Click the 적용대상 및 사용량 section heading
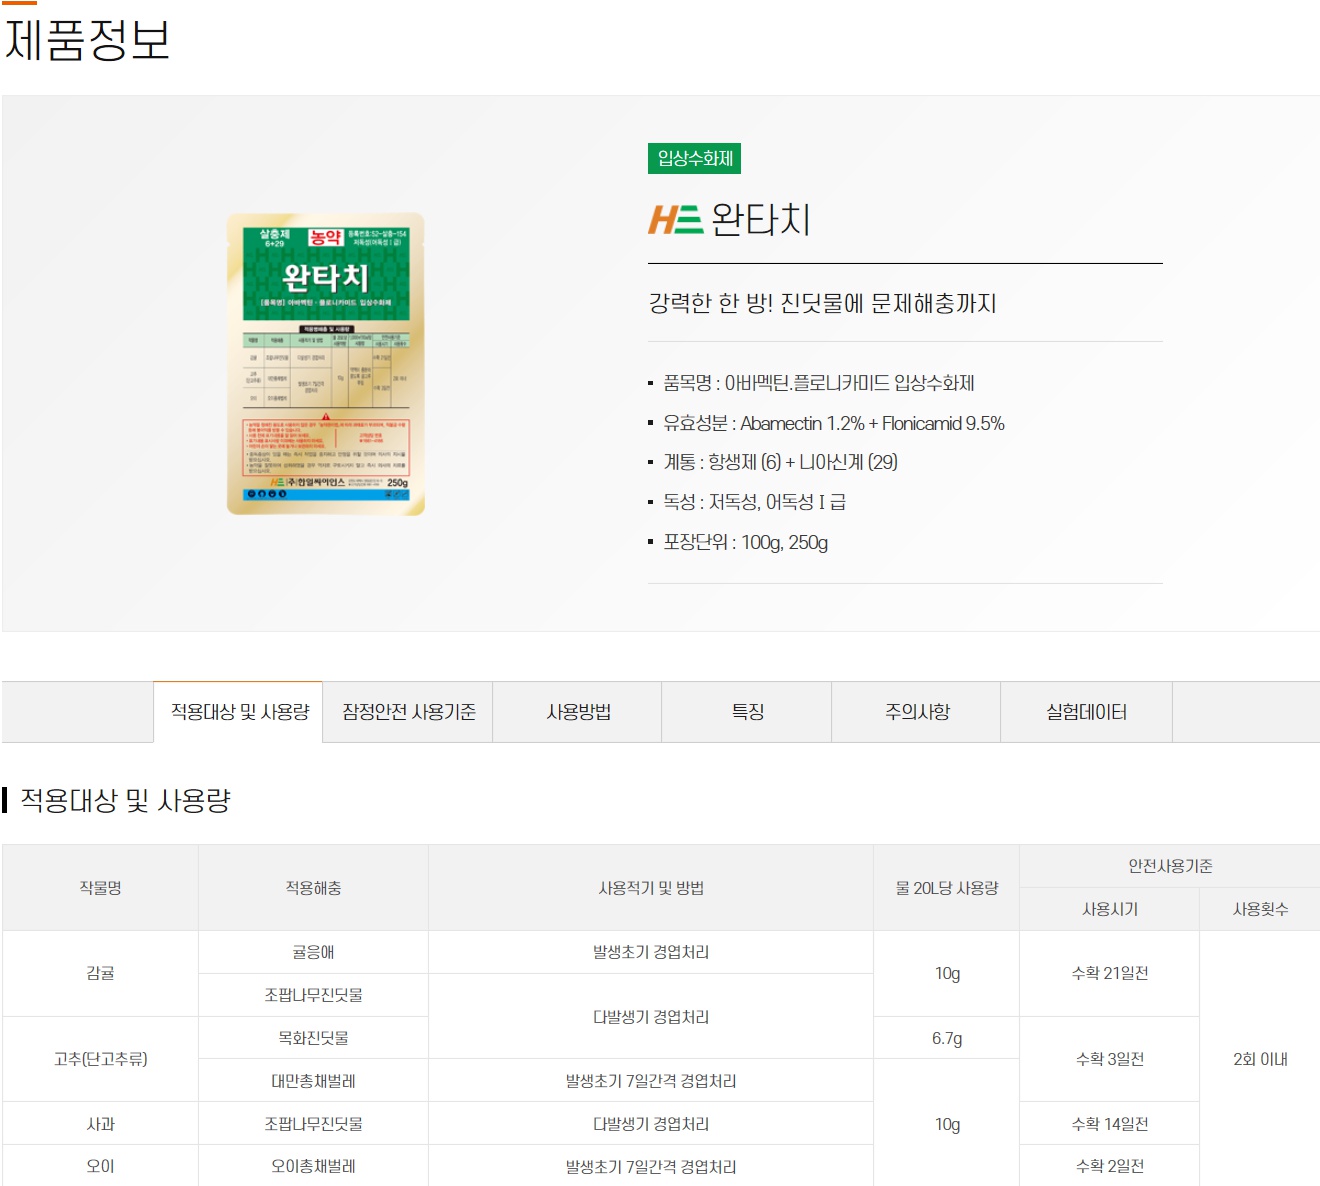 pos(126,800)
